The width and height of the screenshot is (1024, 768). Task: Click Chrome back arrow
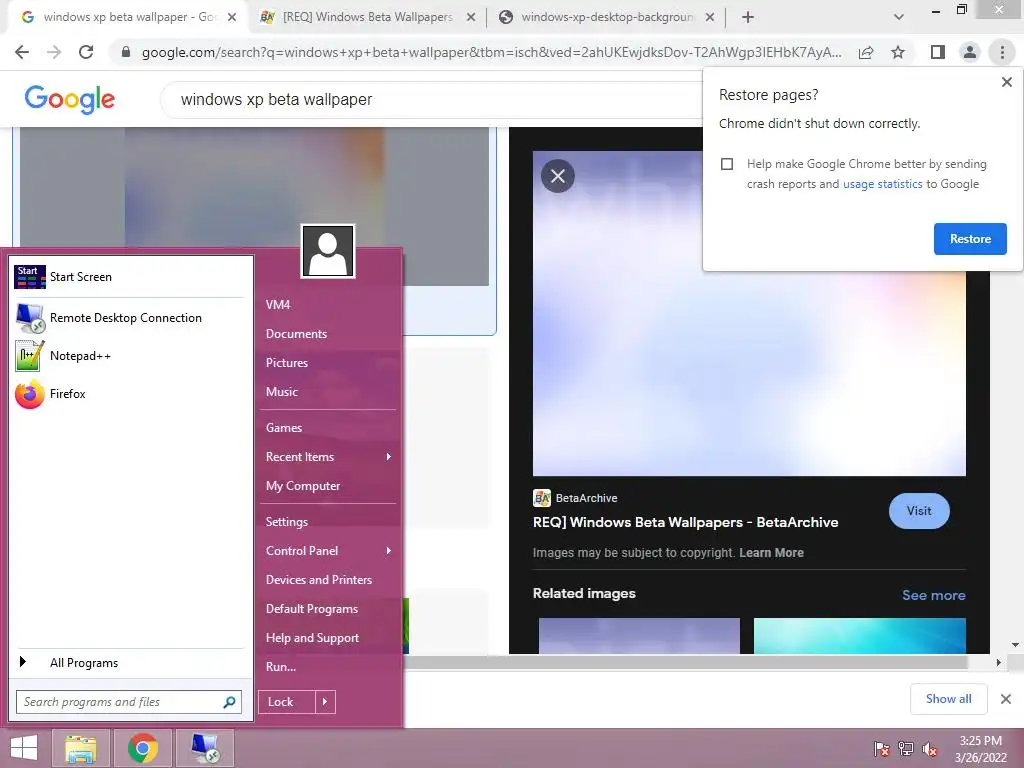click(22, 52)
